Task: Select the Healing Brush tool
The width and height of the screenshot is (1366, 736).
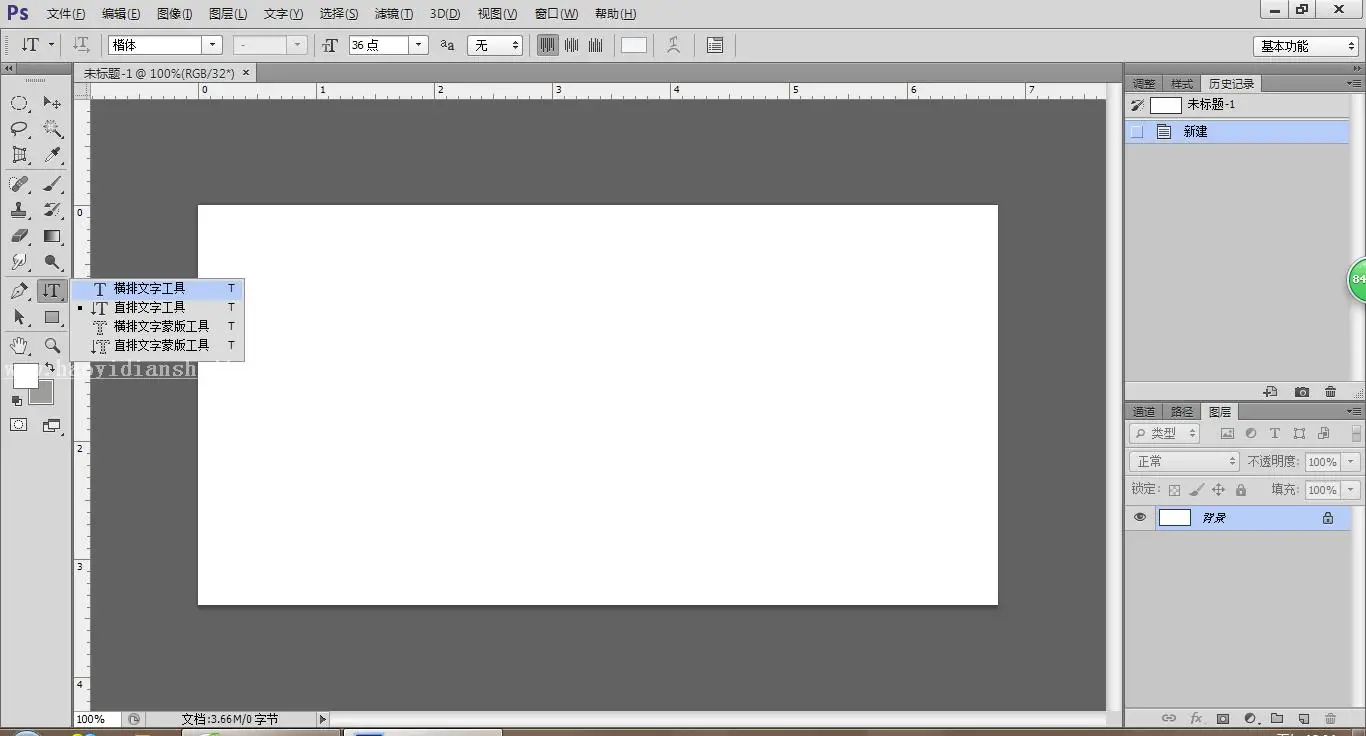Action: [19, 184]
